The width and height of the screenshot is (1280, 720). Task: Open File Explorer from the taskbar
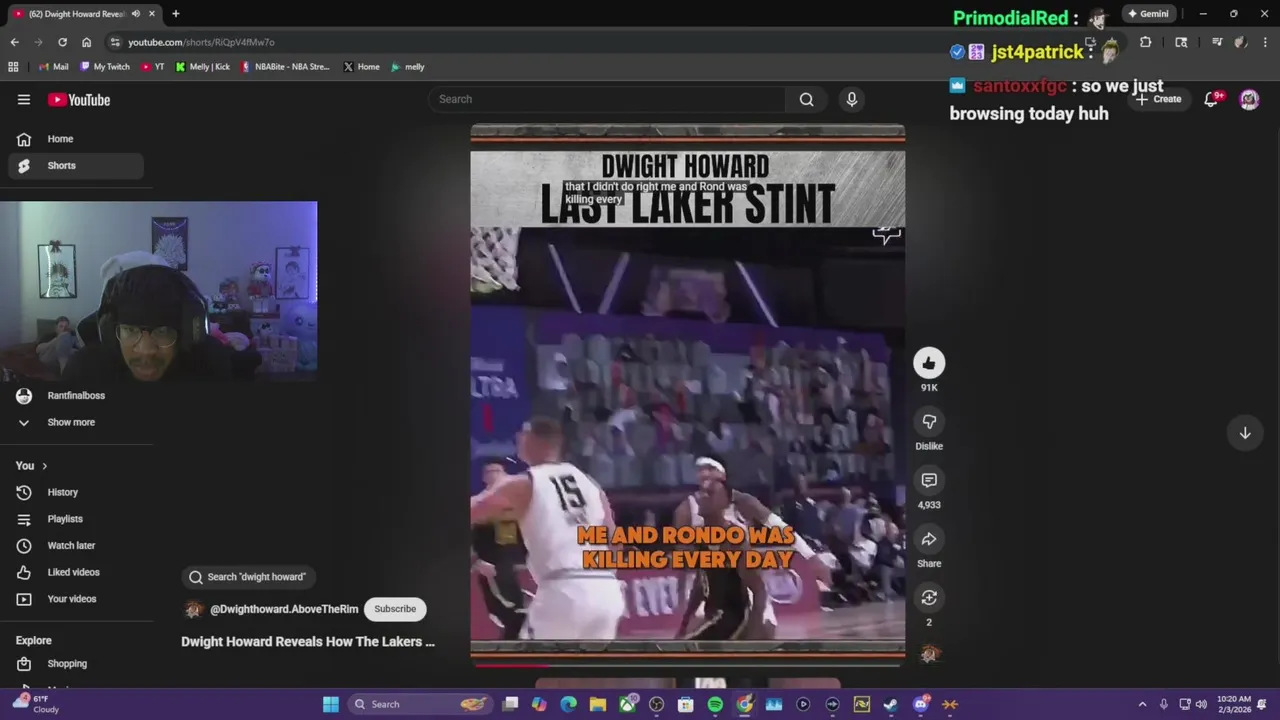click(598, 704)
